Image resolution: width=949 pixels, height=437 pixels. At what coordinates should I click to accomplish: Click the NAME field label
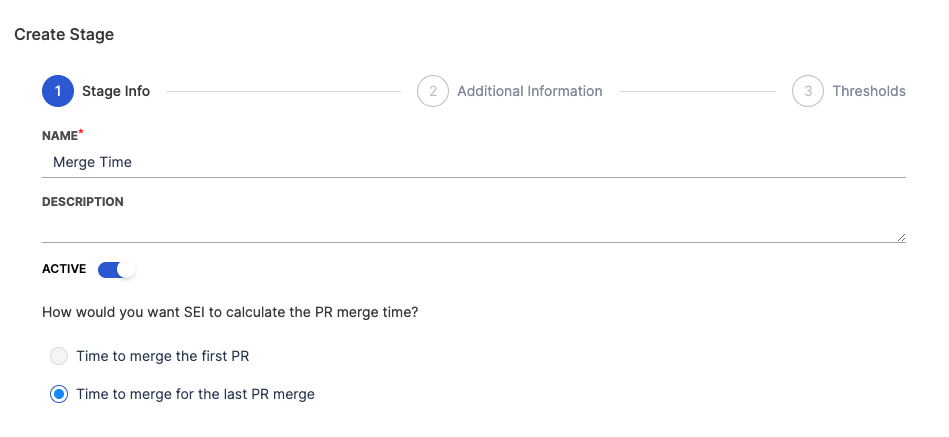pyautogui.click(x=59, y=134)
